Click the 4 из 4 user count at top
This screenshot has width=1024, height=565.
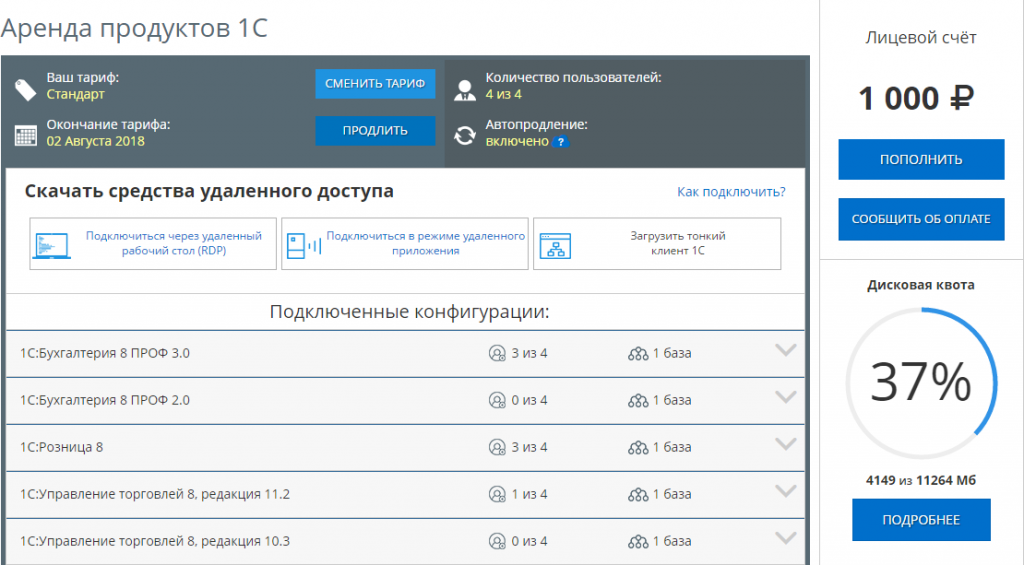point(504,94)
